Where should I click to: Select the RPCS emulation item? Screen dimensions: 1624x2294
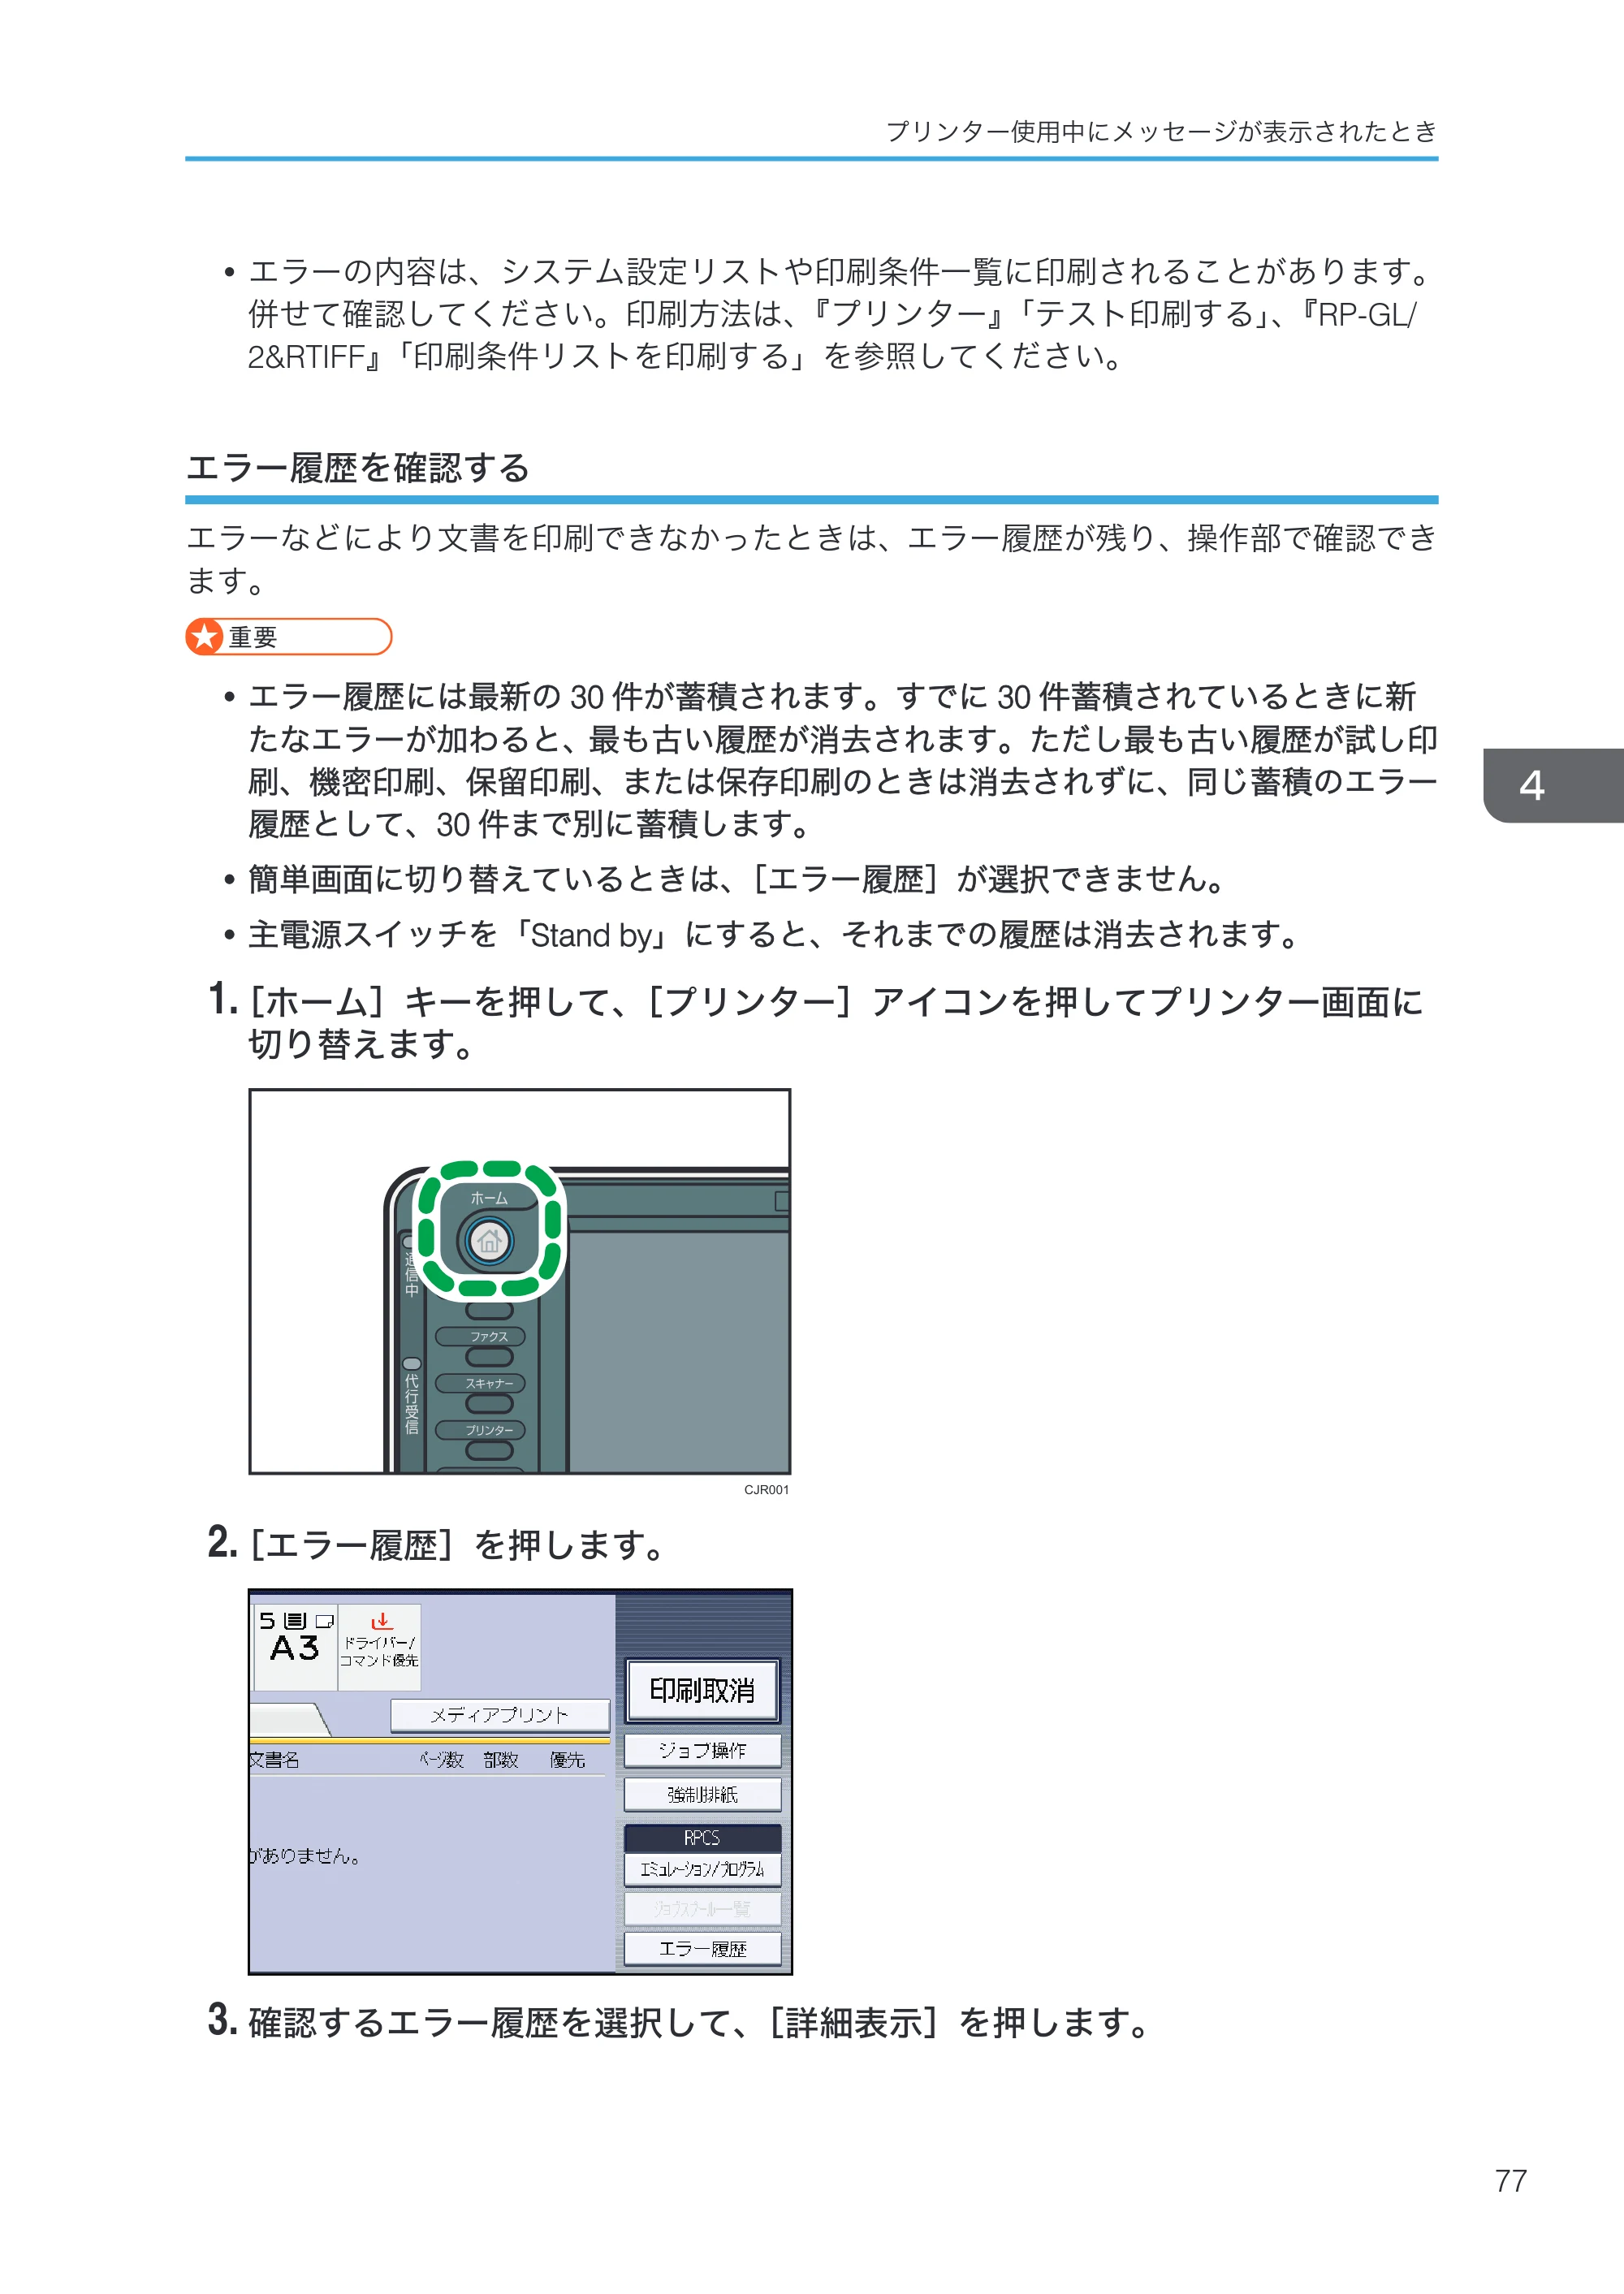pyautogui.click(x=702, y=1837)
